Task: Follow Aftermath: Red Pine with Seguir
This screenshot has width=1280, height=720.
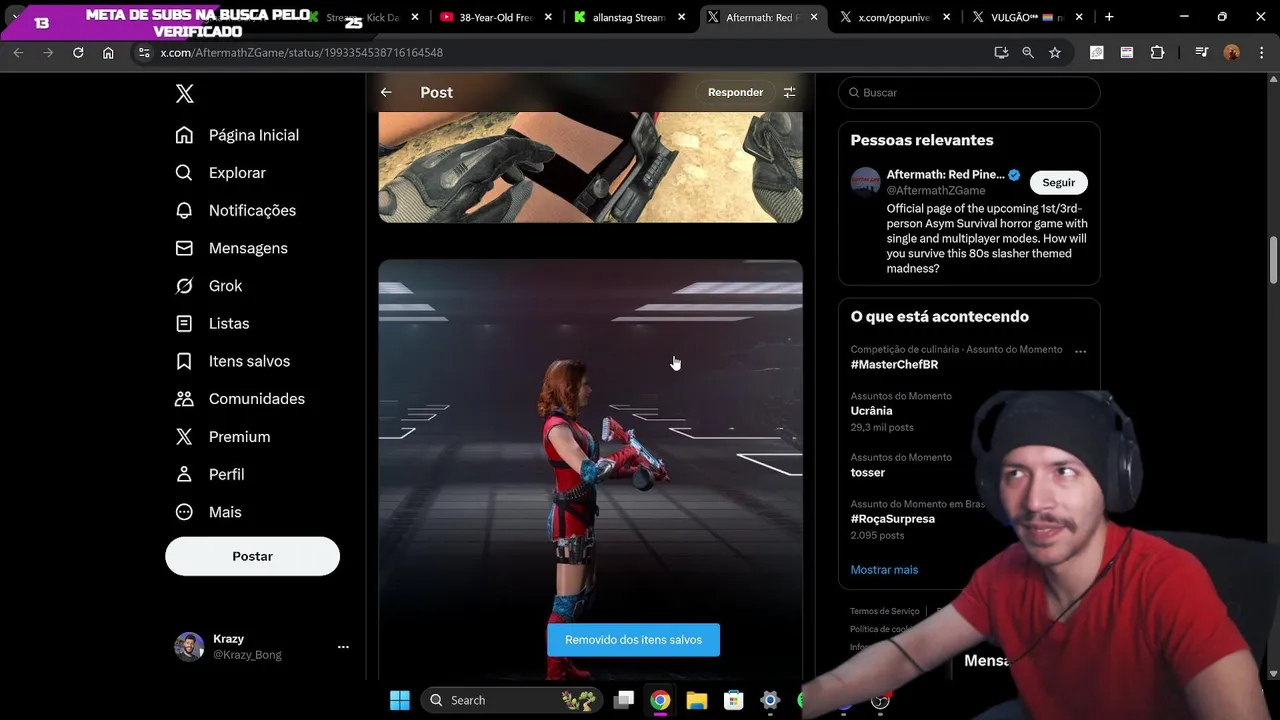Action: click(x=1058, y=183)
